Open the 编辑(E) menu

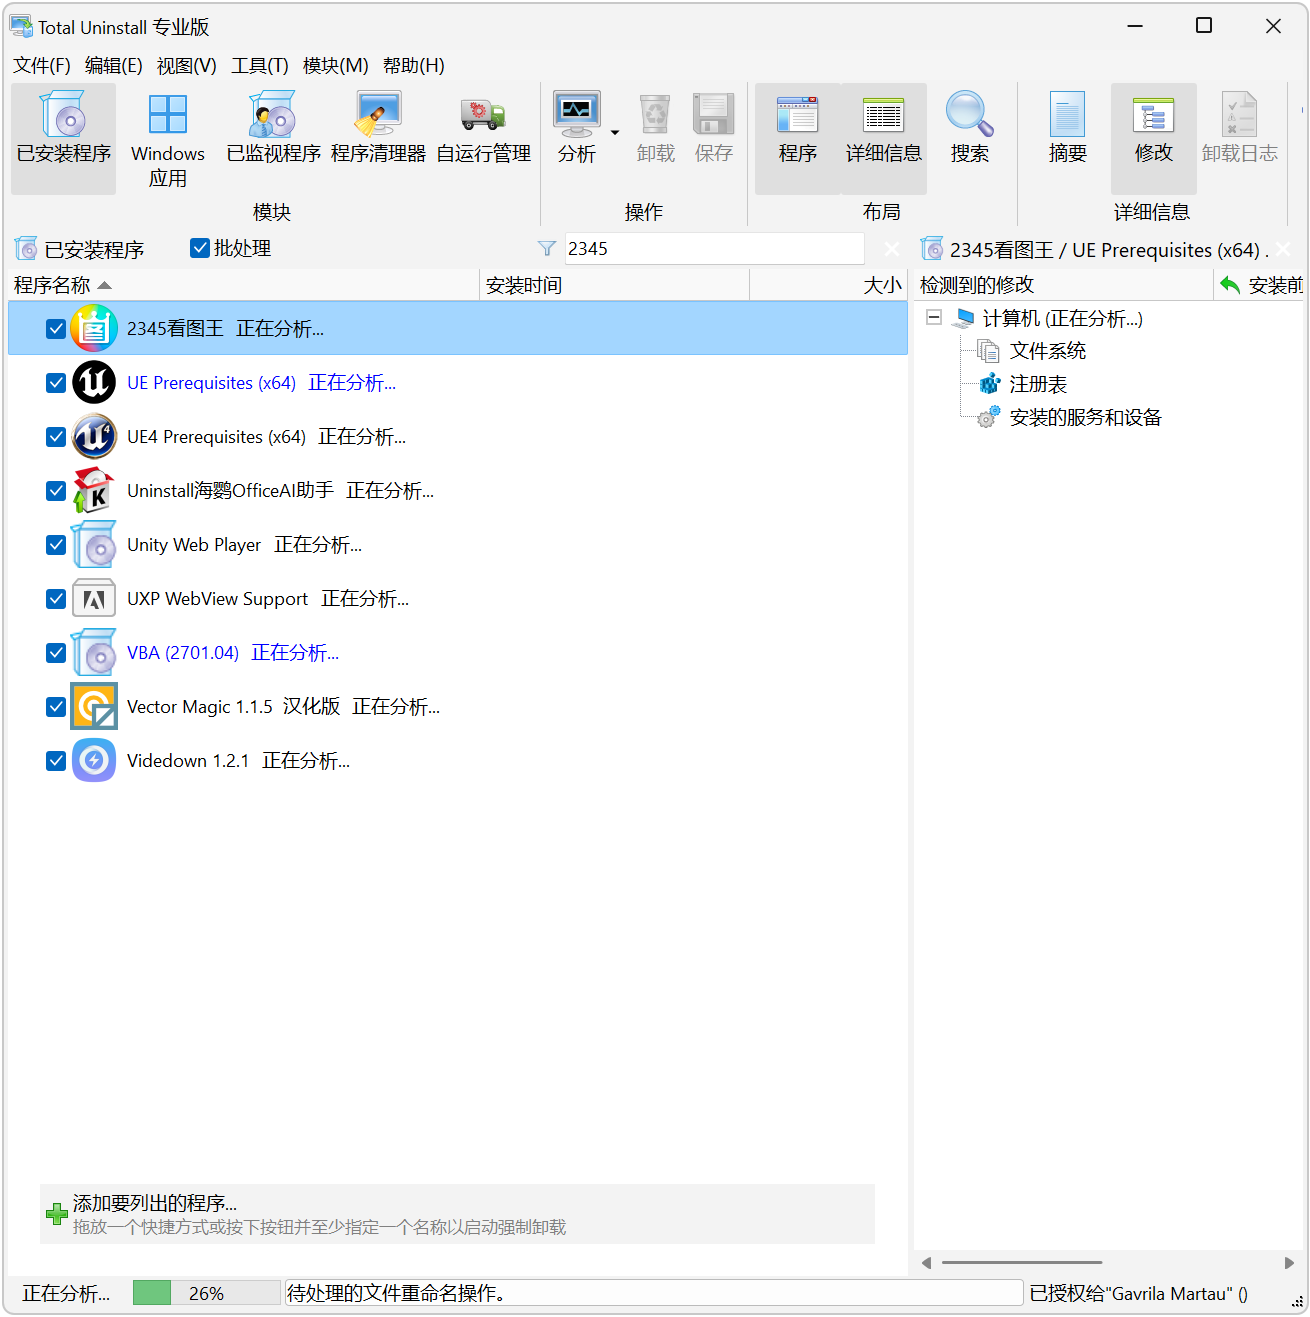point(114,65)
